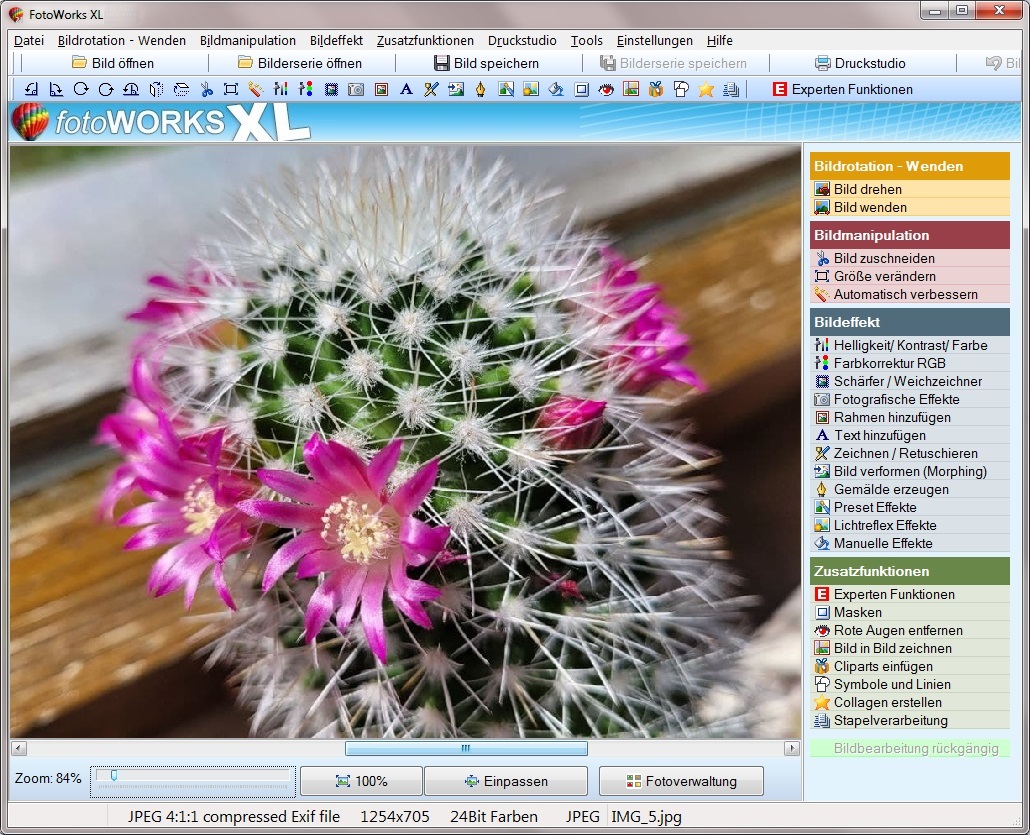This screenshot has width=1030, height=835.
Task: Open the Hilfe menu
Action: click(x=719, y=41)
